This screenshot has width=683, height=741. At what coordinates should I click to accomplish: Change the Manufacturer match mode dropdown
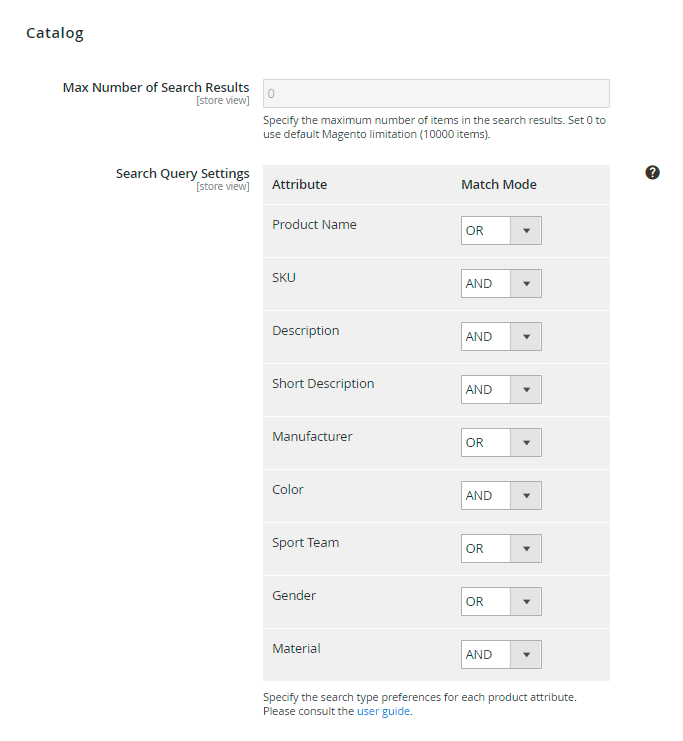point(501,443)
